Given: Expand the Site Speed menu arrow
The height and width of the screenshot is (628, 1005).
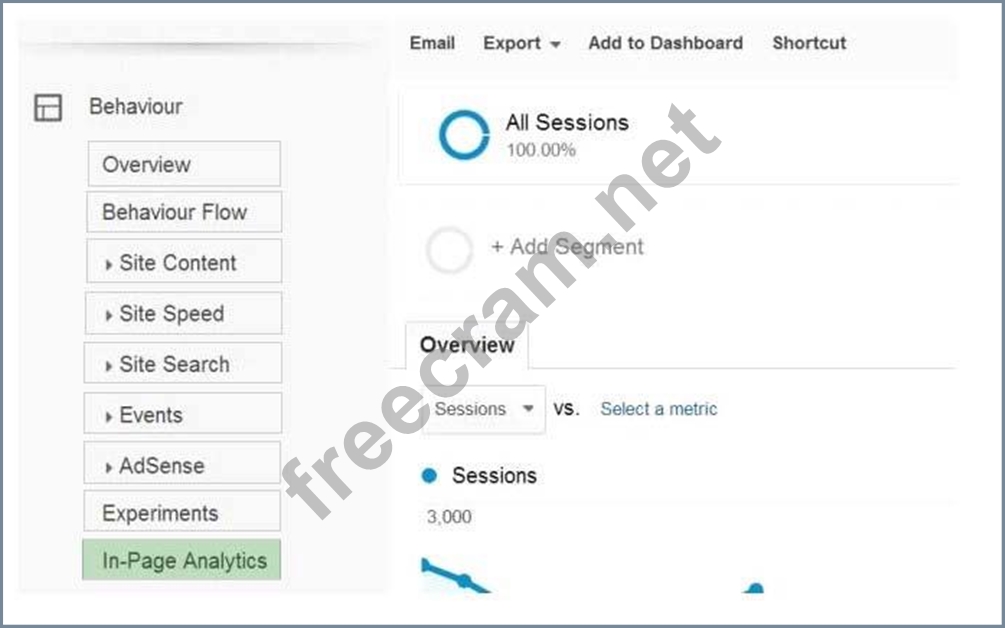Looking at the screenshot, I should coord(108,315).
